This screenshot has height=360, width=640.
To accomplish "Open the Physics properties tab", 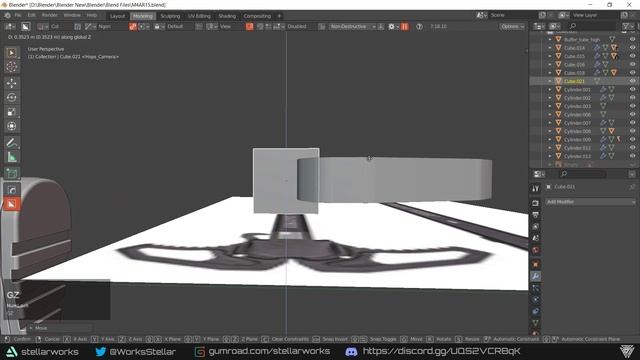I will (x=536, y=300).
